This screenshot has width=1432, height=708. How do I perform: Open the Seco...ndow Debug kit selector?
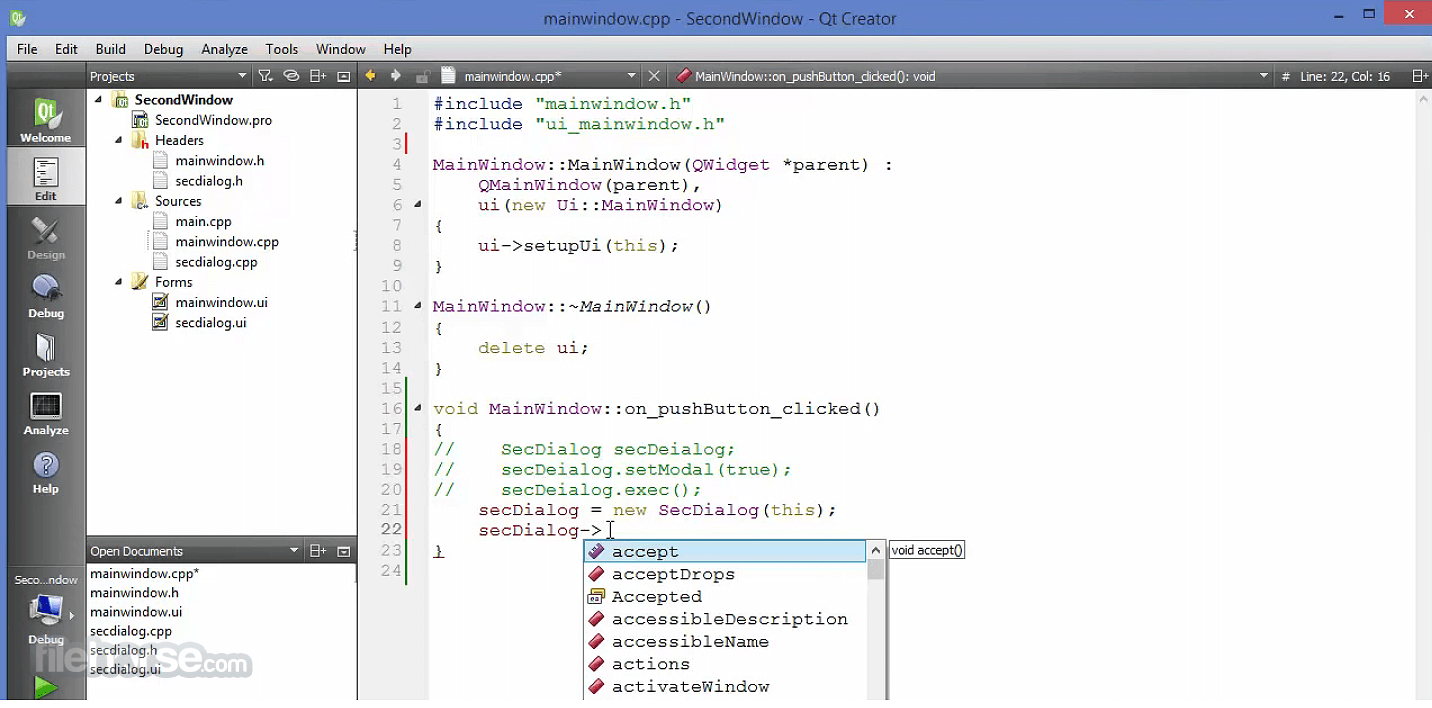point(45,610)
